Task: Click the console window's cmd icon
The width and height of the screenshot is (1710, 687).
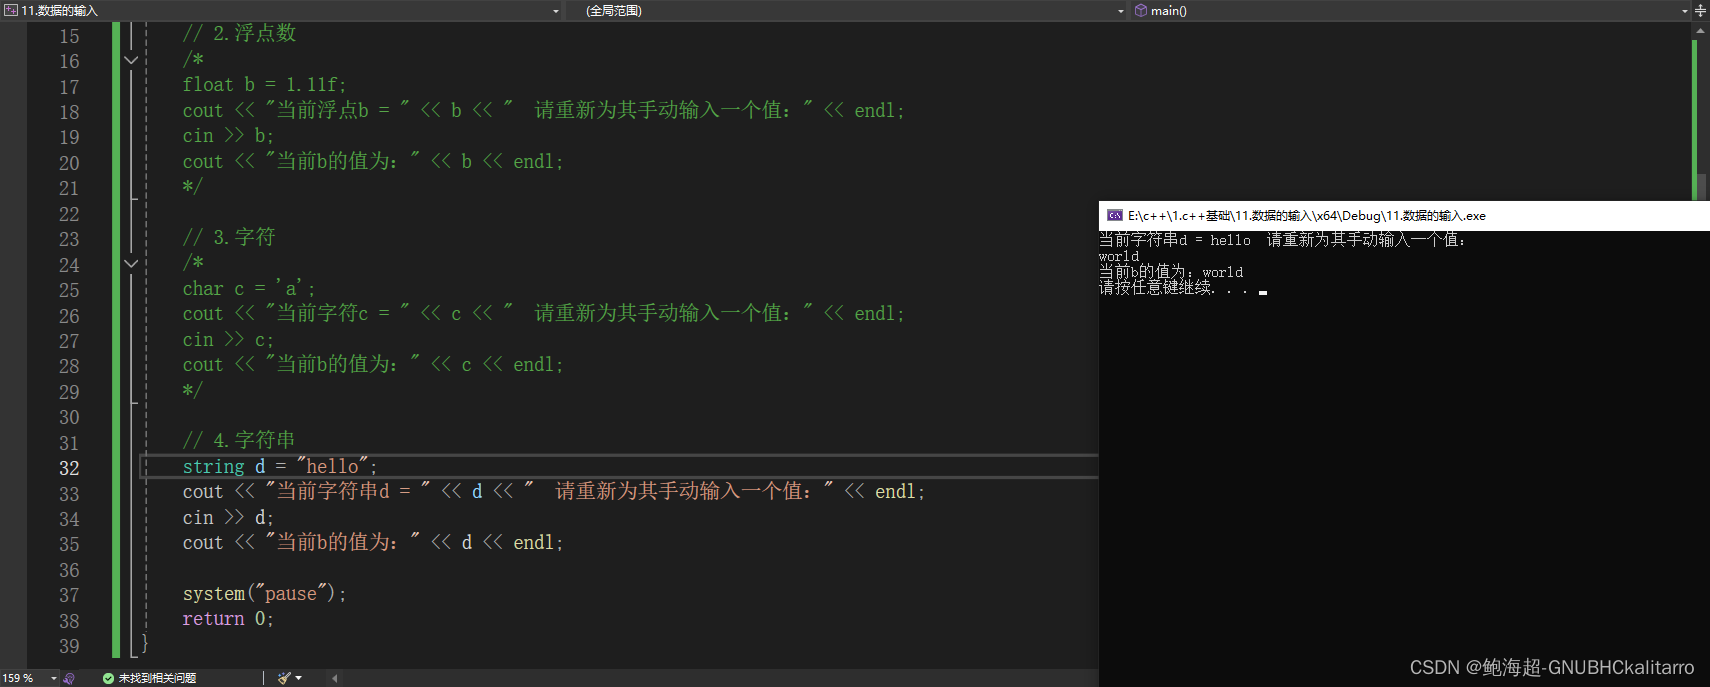Action: pos(1115,215)
